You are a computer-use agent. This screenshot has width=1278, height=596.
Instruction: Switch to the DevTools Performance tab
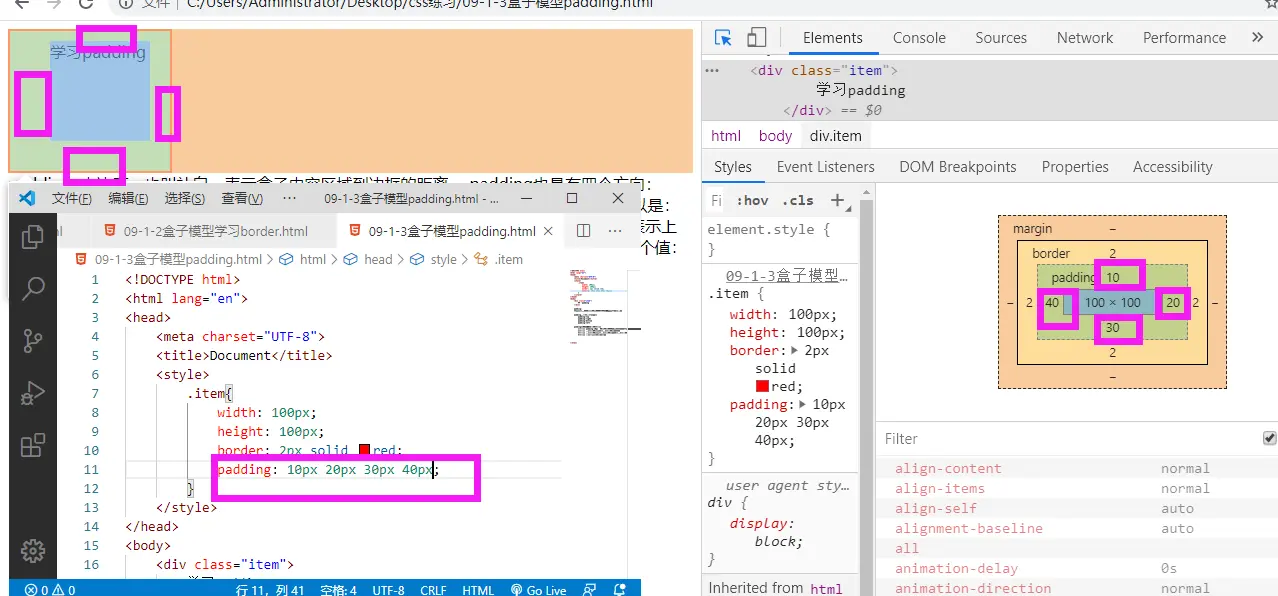pos(1184,38)
